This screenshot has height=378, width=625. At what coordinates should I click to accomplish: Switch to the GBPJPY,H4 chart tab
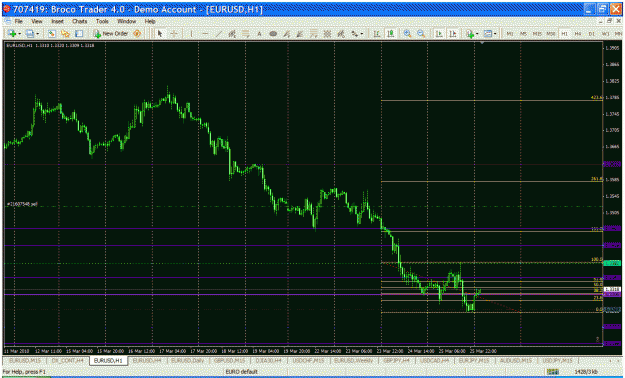pyautogui.click(x=396, y=360)
